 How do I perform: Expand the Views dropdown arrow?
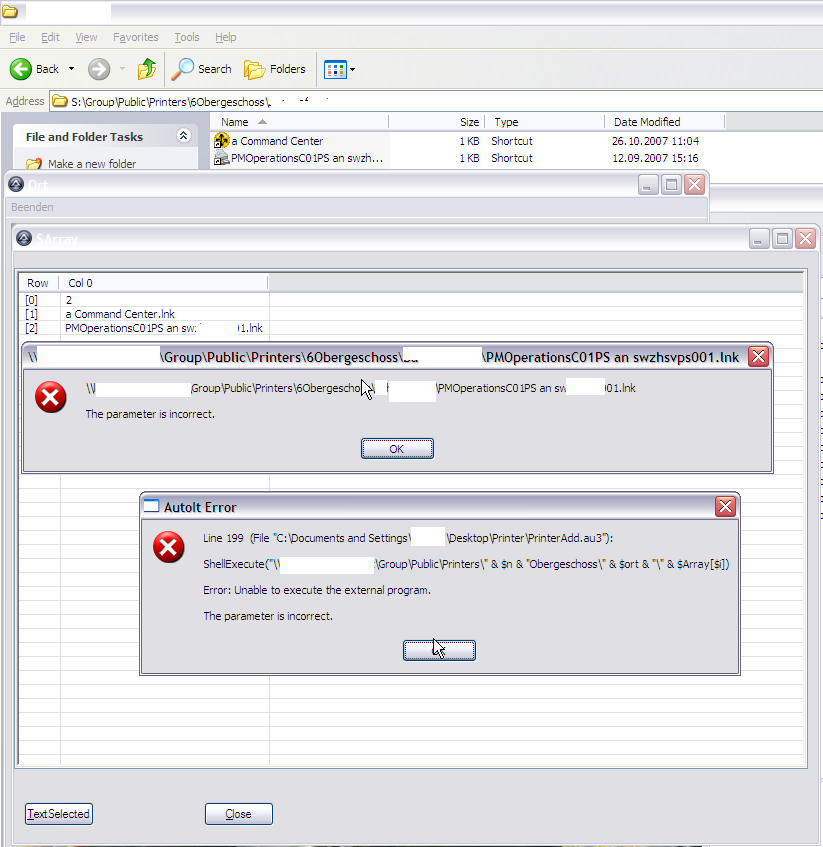352,70
